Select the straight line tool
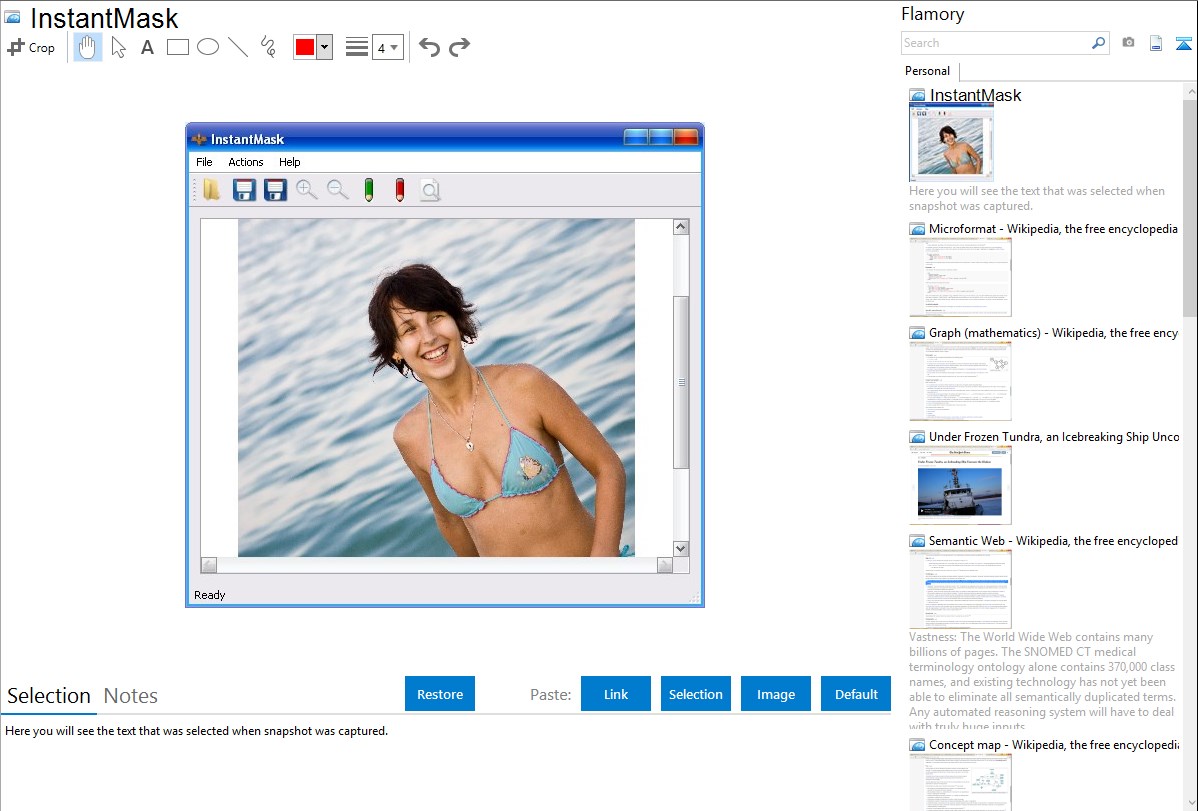Image resolution: width=1198 pixels, height=811 pixels. [238, 47]
